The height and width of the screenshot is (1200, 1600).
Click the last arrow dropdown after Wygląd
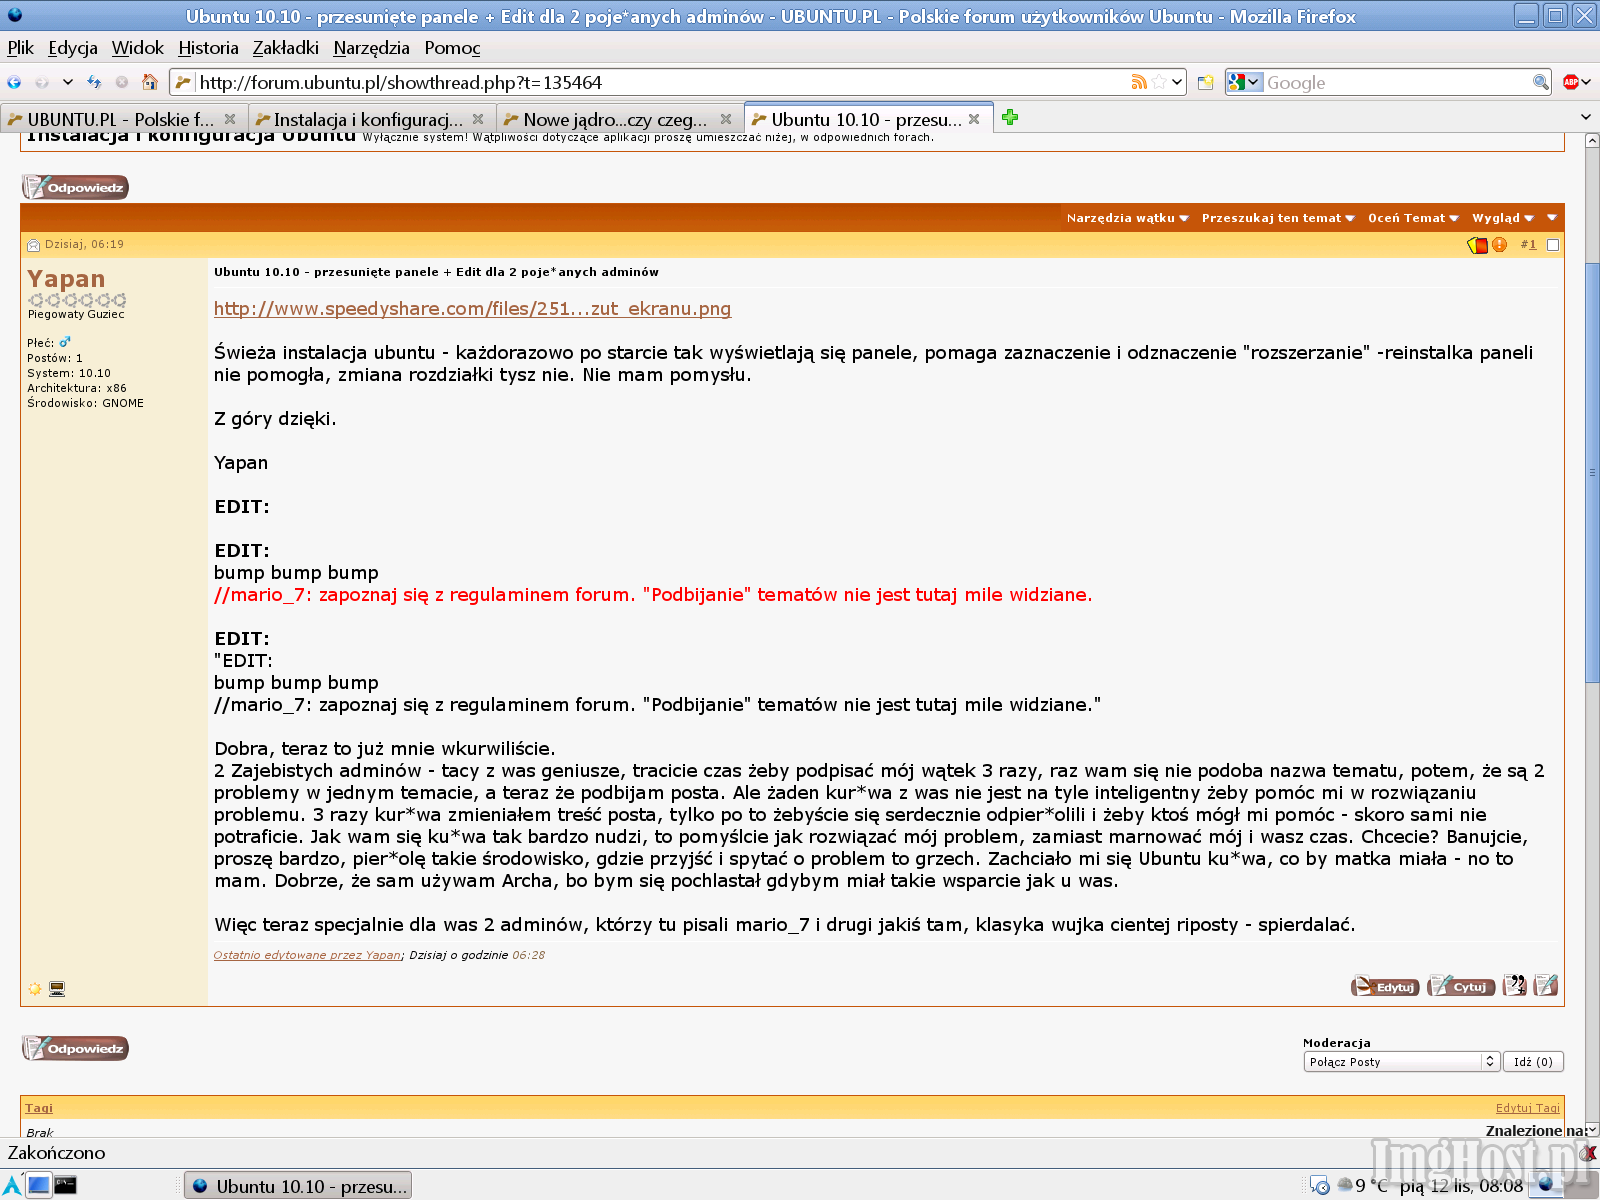(1552, 218)
